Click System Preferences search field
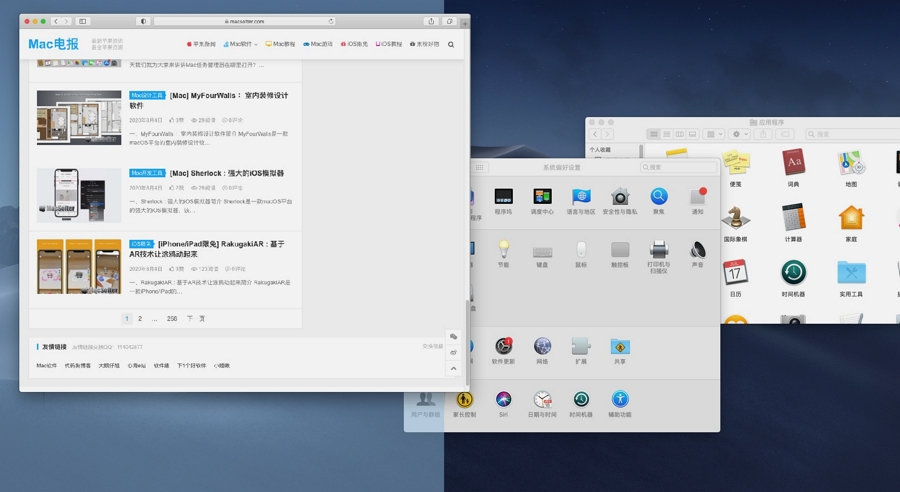Viewport: 900px width, 492px height. click(x=678, y=167)
